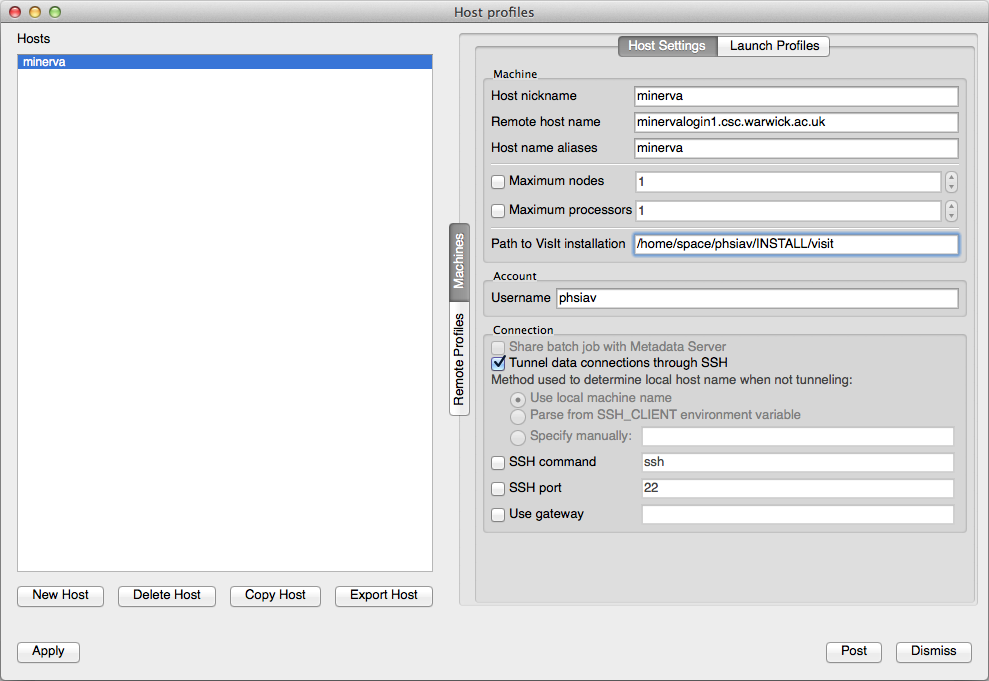Enable the Maximum nodes checkbox
The width and height of the screenshot is (989, 681).
point(497,182)
